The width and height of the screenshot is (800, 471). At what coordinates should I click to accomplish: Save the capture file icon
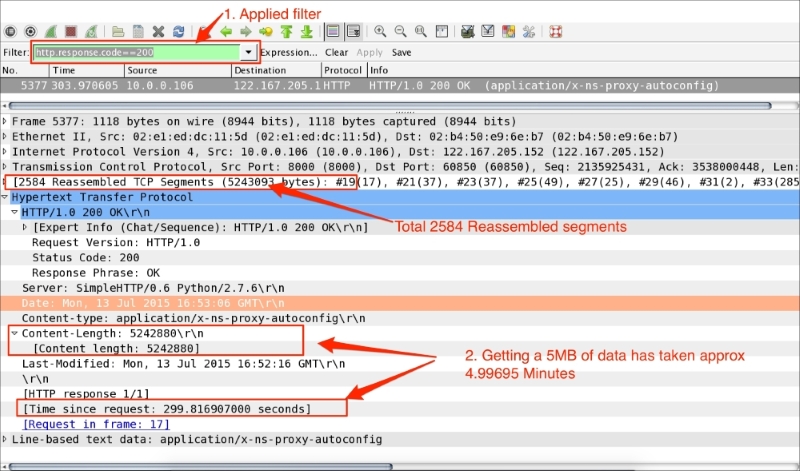[138, 32]
